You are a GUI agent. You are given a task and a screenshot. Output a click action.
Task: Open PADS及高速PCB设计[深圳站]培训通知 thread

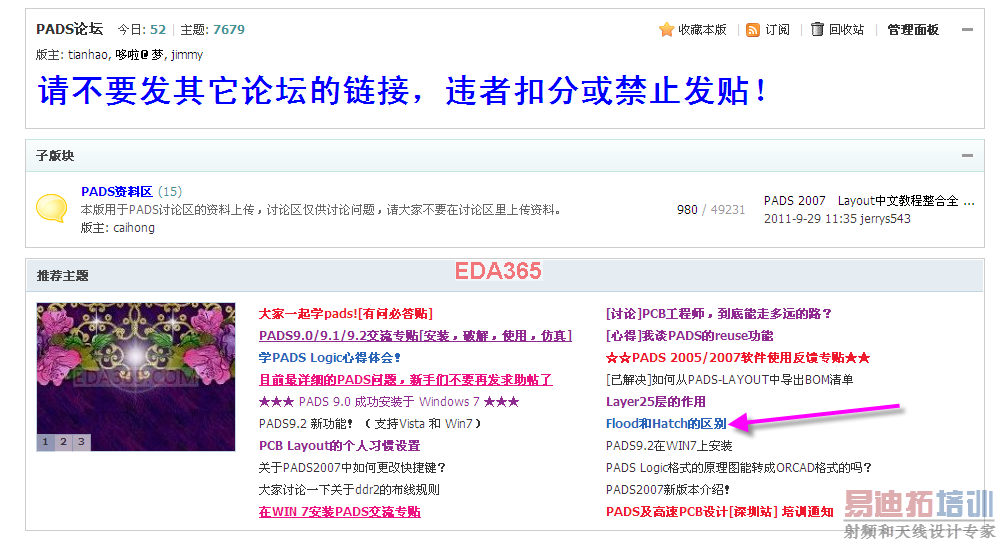coord(719,512)
